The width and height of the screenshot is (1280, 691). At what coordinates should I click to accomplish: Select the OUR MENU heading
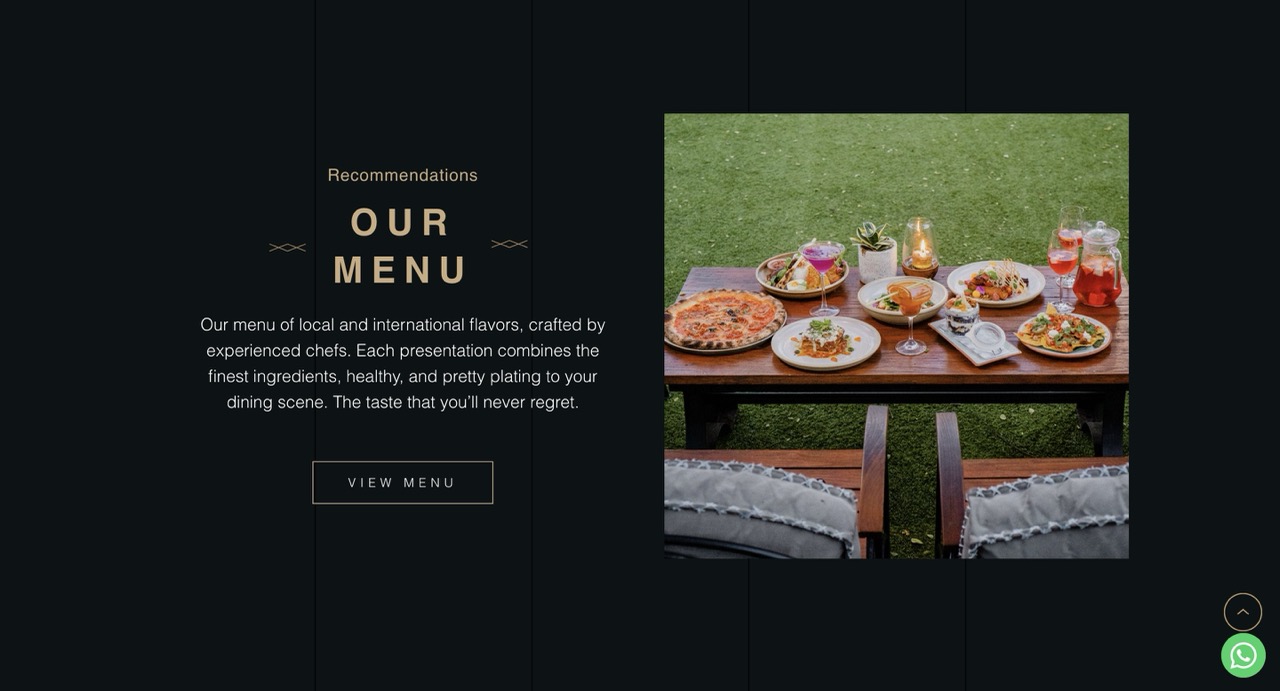pyautogui.click(x=402, y=246)
